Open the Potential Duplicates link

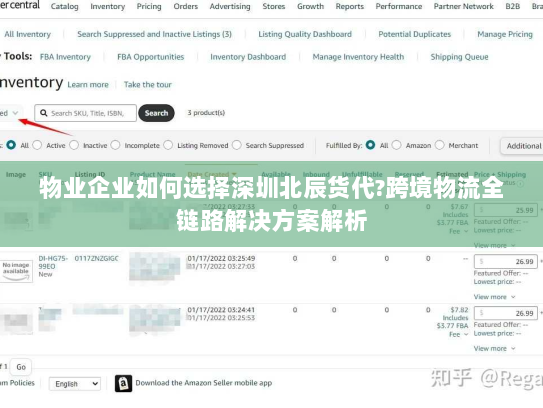pos(415,34)
